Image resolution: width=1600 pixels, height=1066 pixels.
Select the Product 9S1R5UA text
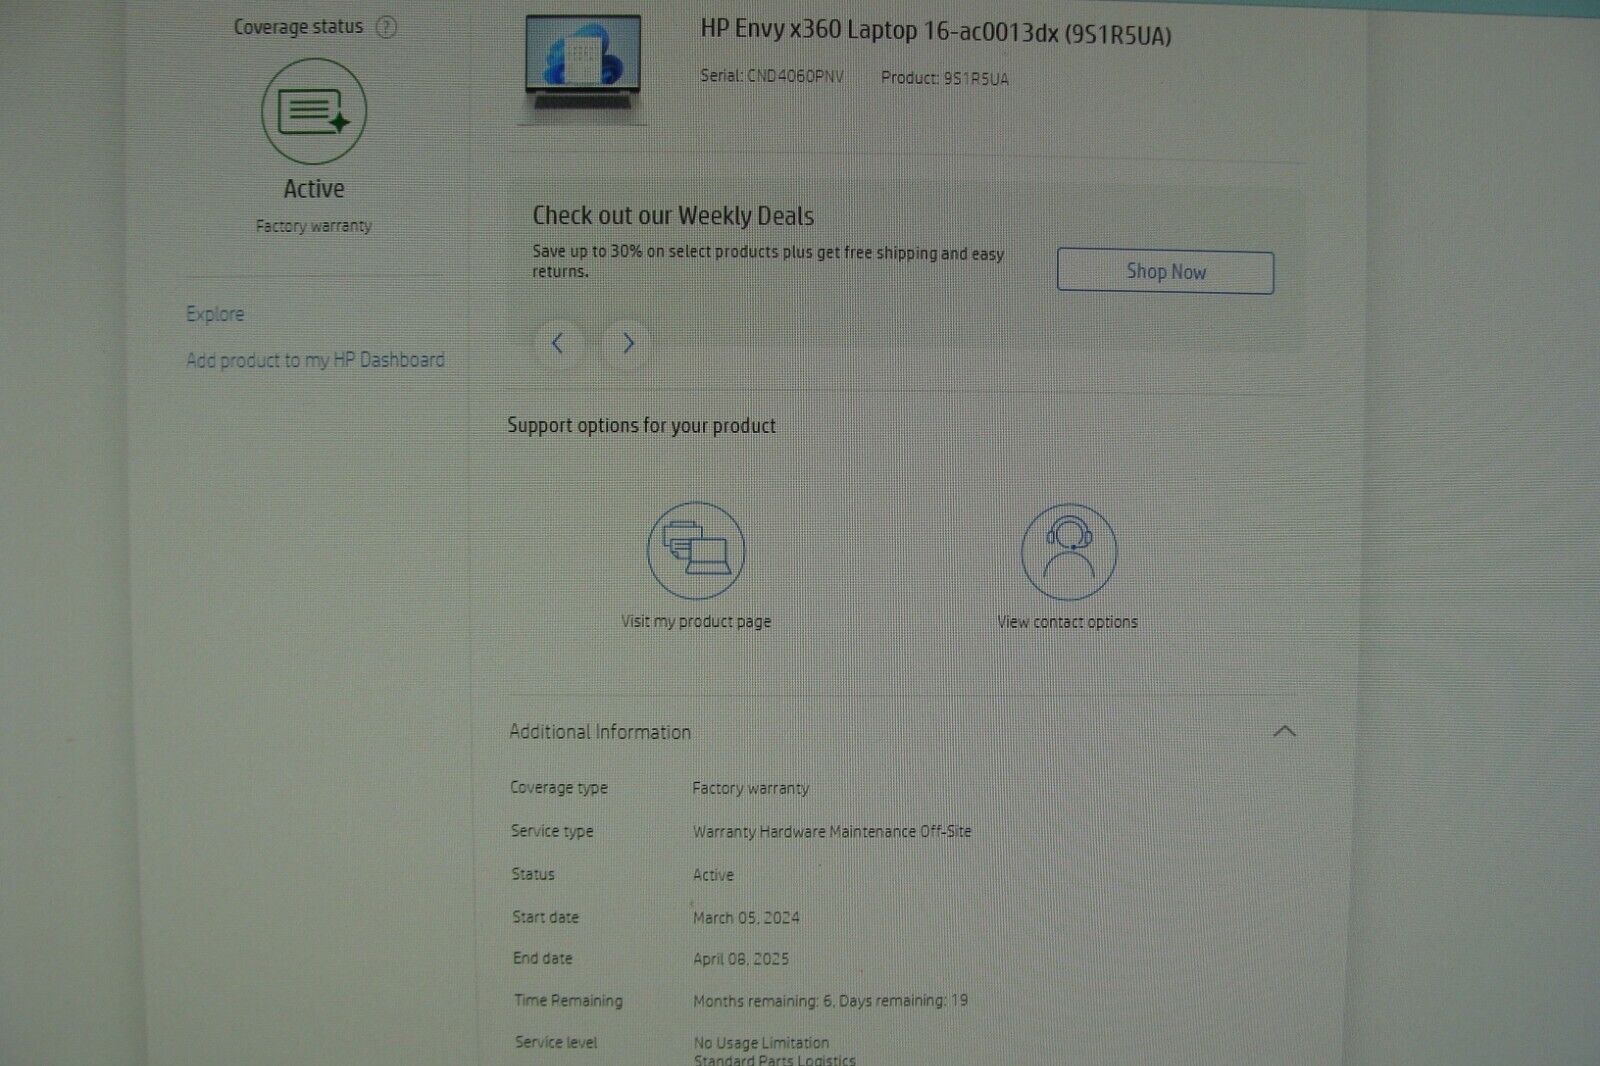coord(945,78)
